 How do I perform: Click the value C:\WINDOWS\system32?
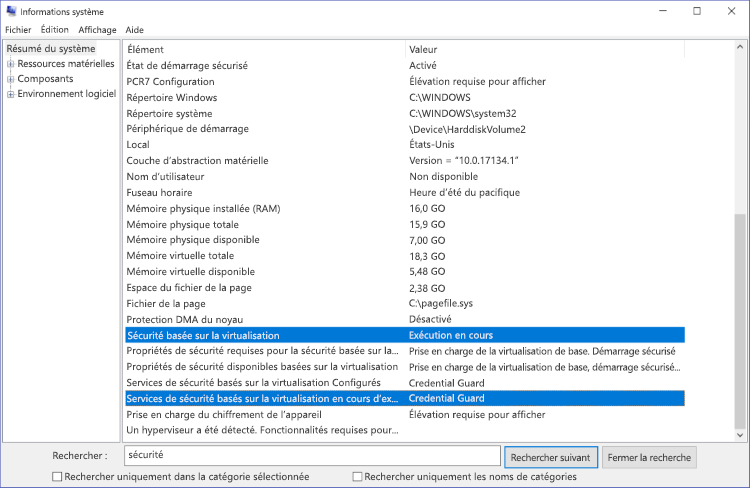pyautogui.click(x=463, y=113)
